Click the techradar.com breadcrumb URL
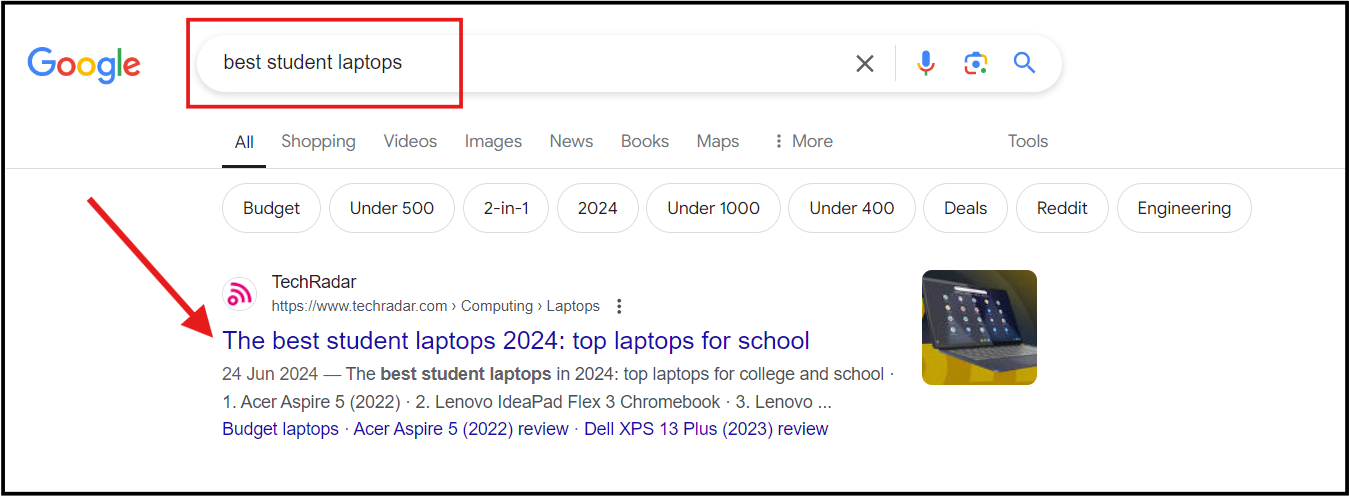 click(x=436, y=306)
